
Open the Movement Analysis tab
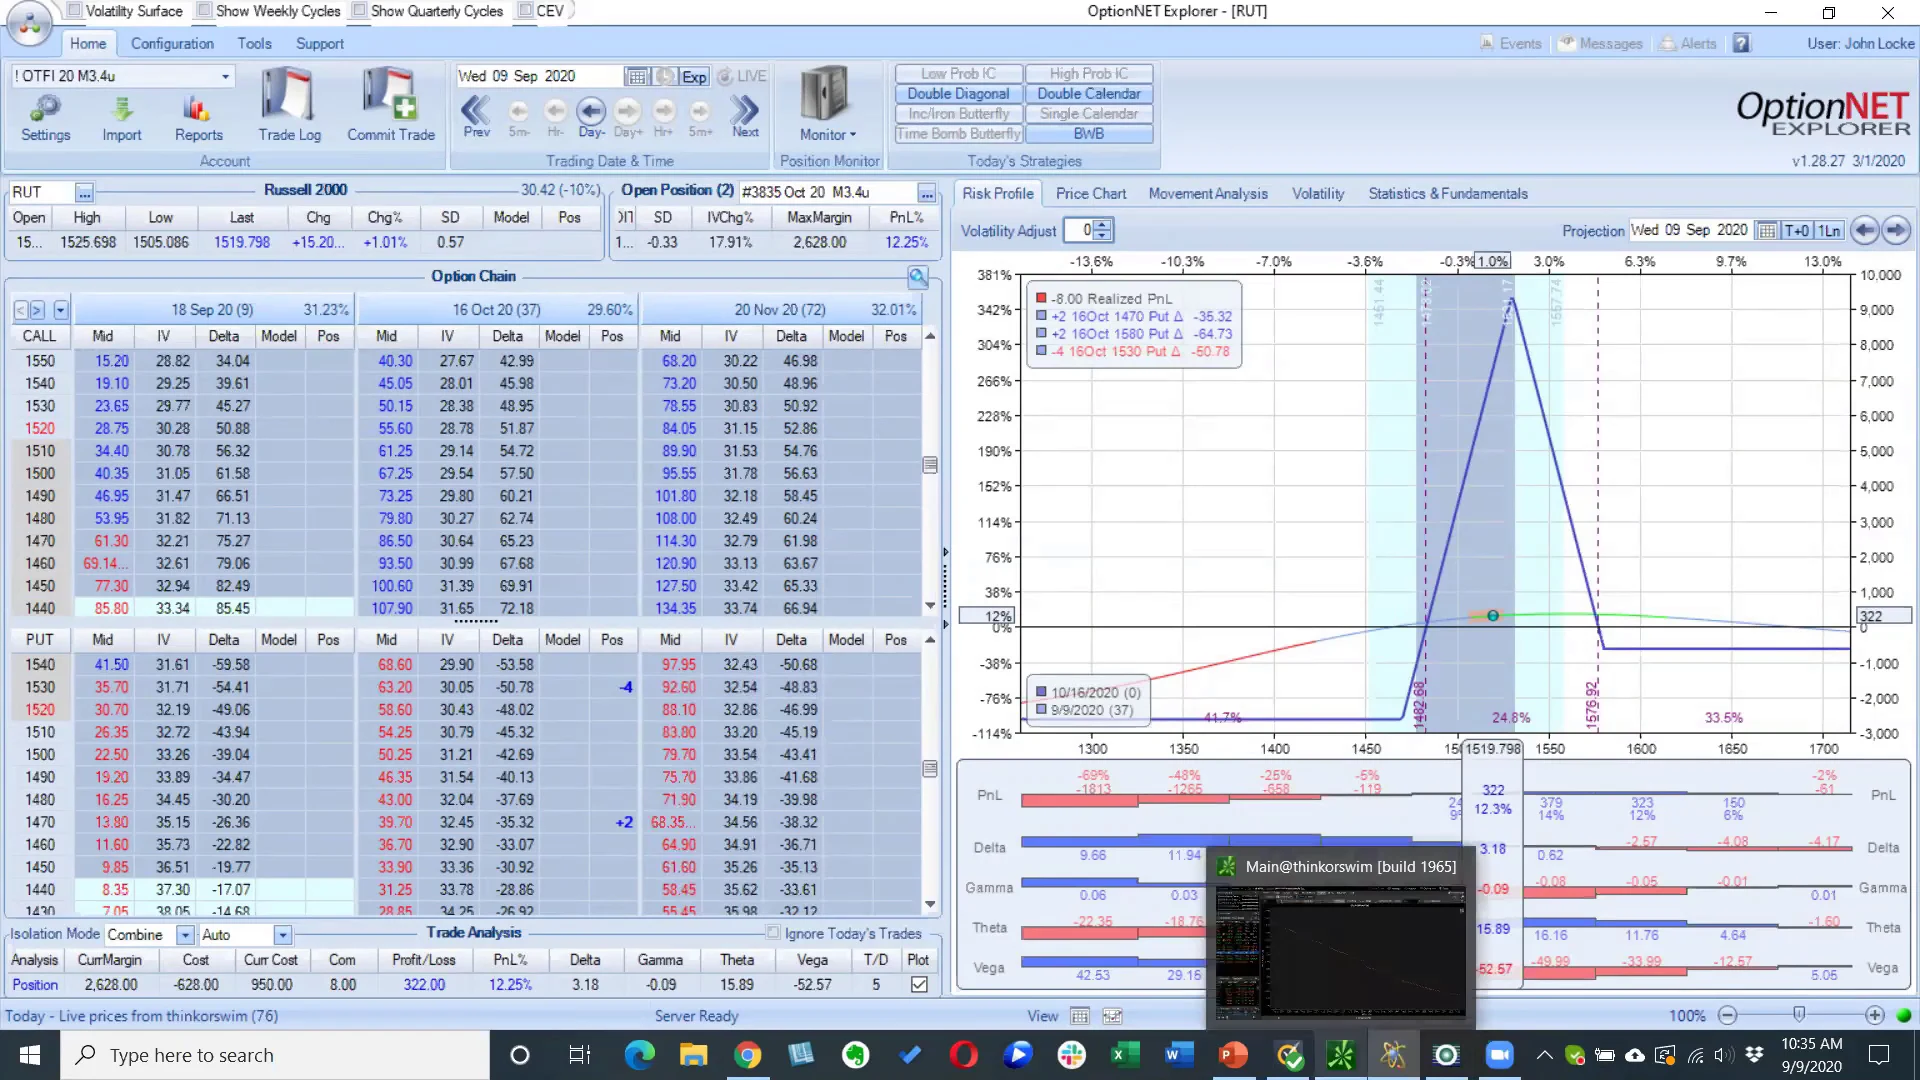coord(1207,194)
